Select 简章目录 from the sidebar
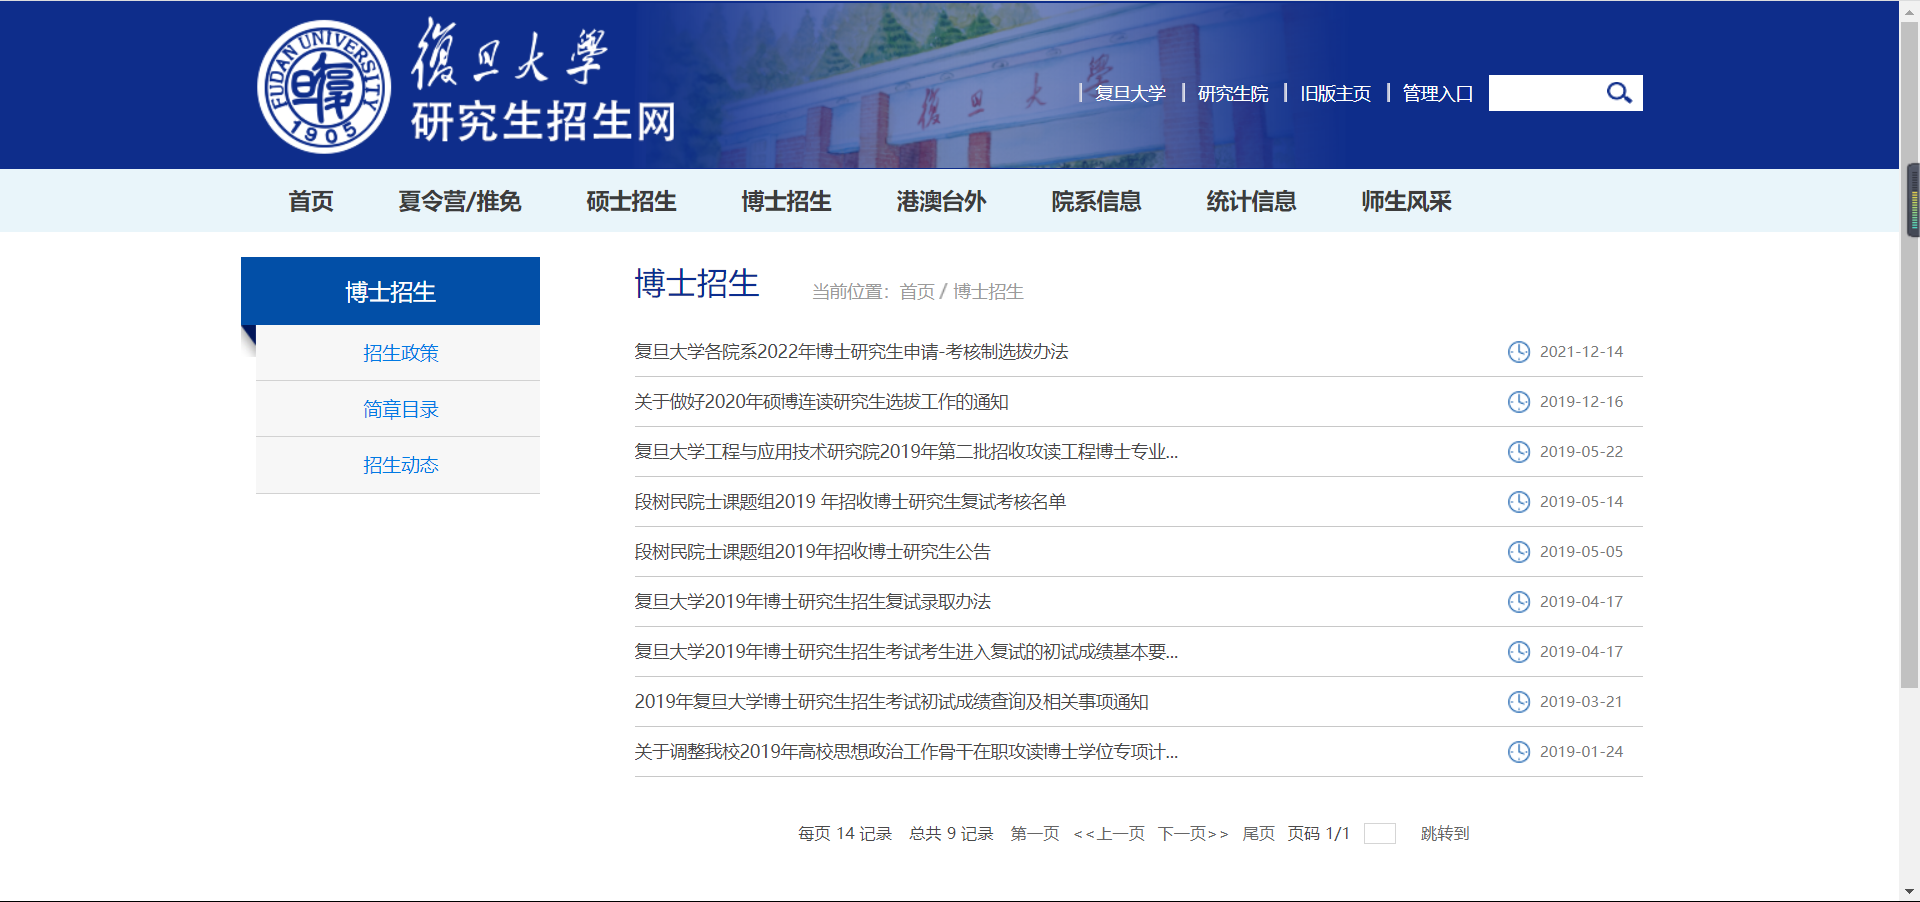The width and height of the screenshot is (1920, 902). pyautogui.click(x=400, y=408)
